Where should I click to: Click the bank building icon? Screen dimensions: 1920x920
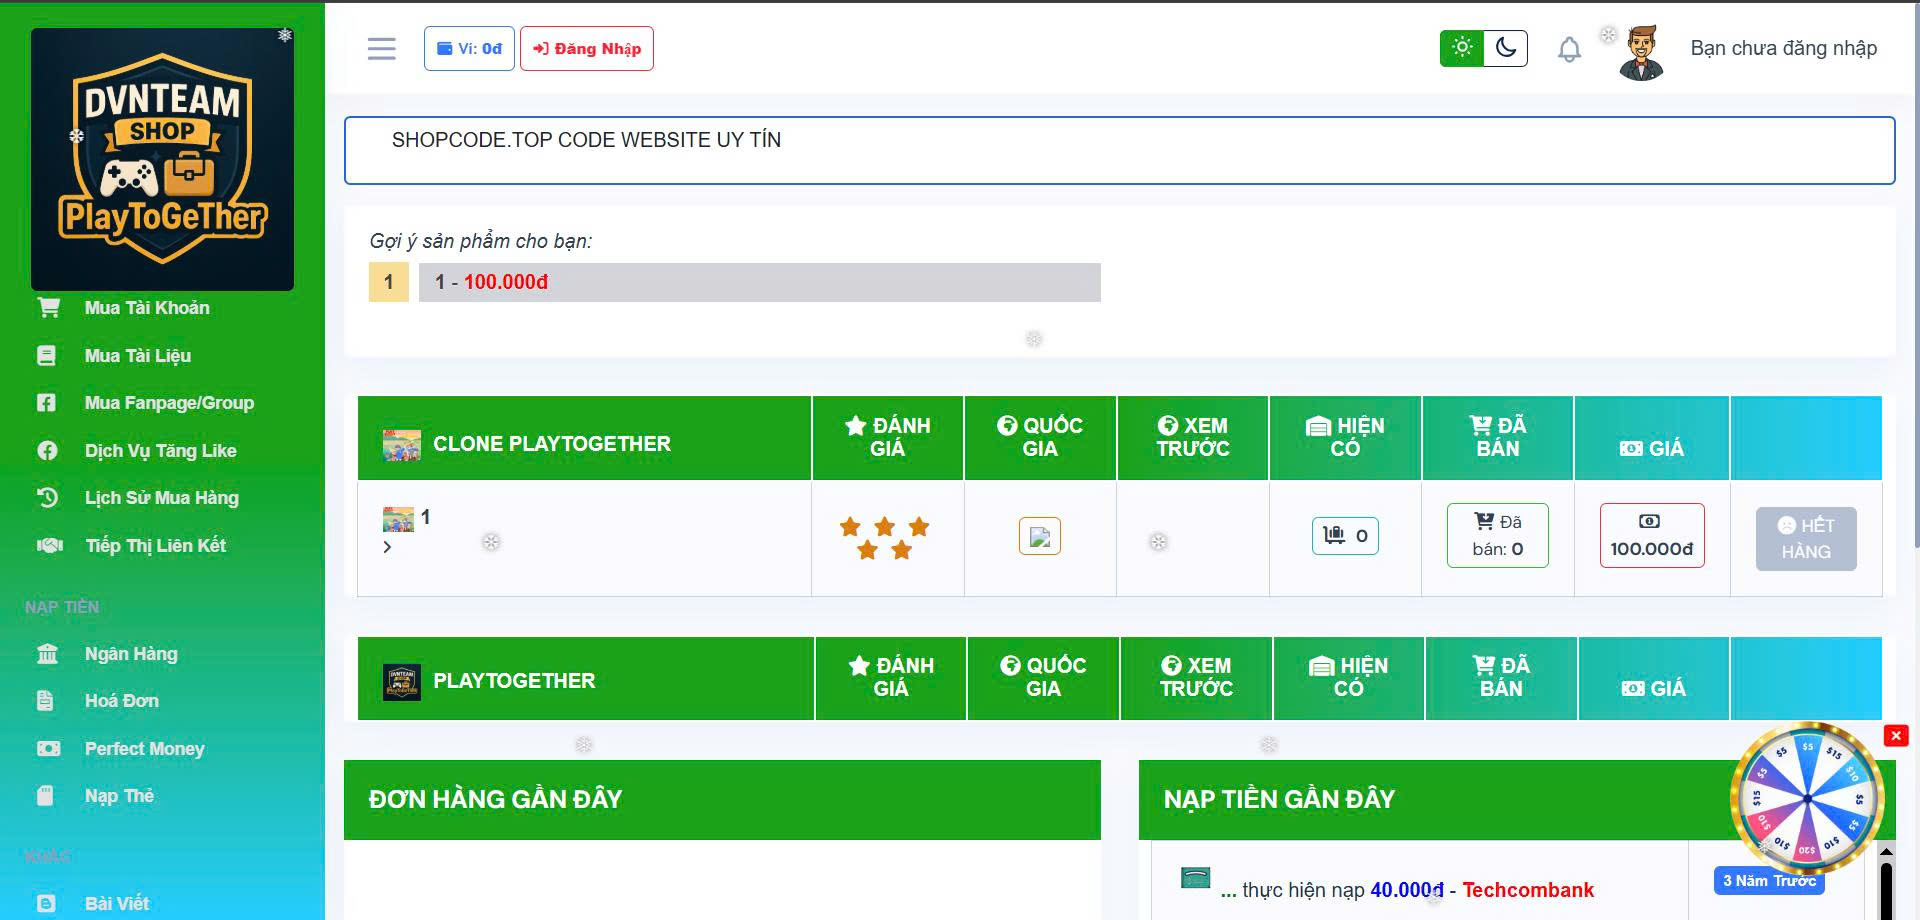click(47, 653)
